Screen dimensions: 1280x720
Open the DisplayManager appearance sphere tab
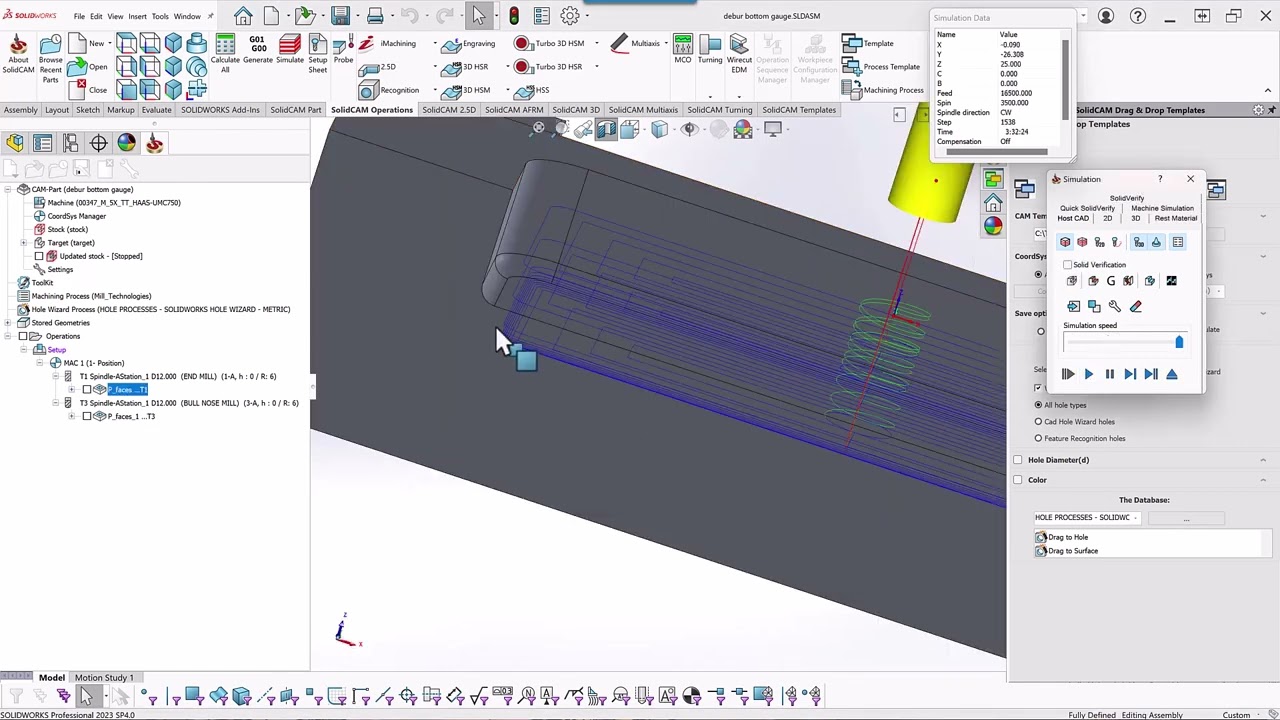[126, 143]
